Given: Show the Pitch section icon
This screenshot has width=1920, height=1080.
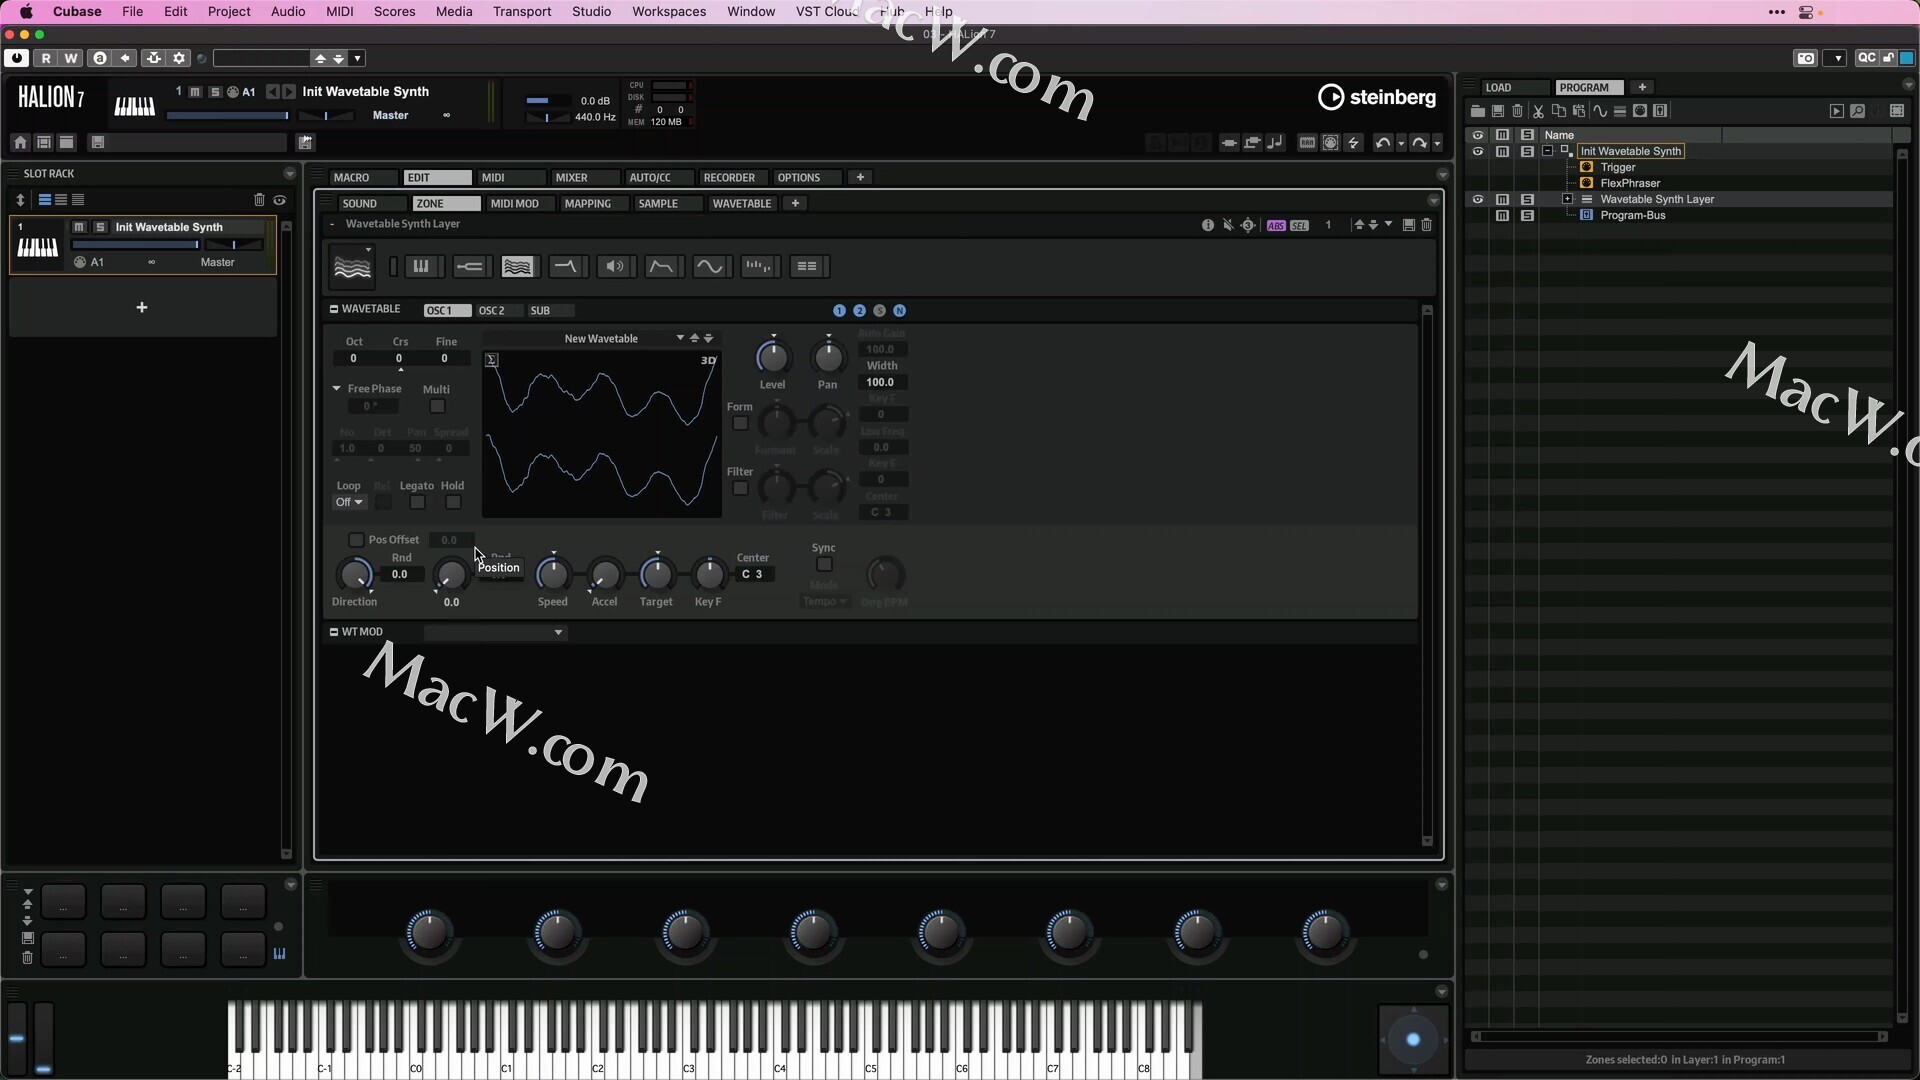Looking at the screenshot, I should click(469, 267).
